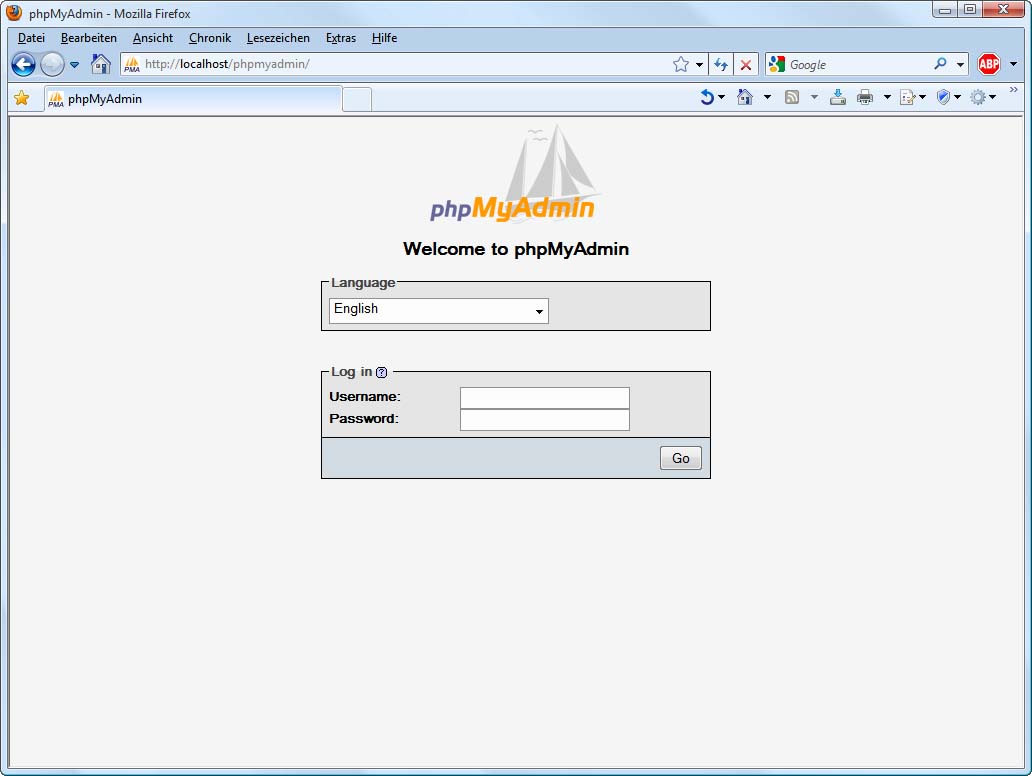Open the Lesezeichen menu
Image resolution: width=1032 pixels, height=776 pixels.
point(278,38)
